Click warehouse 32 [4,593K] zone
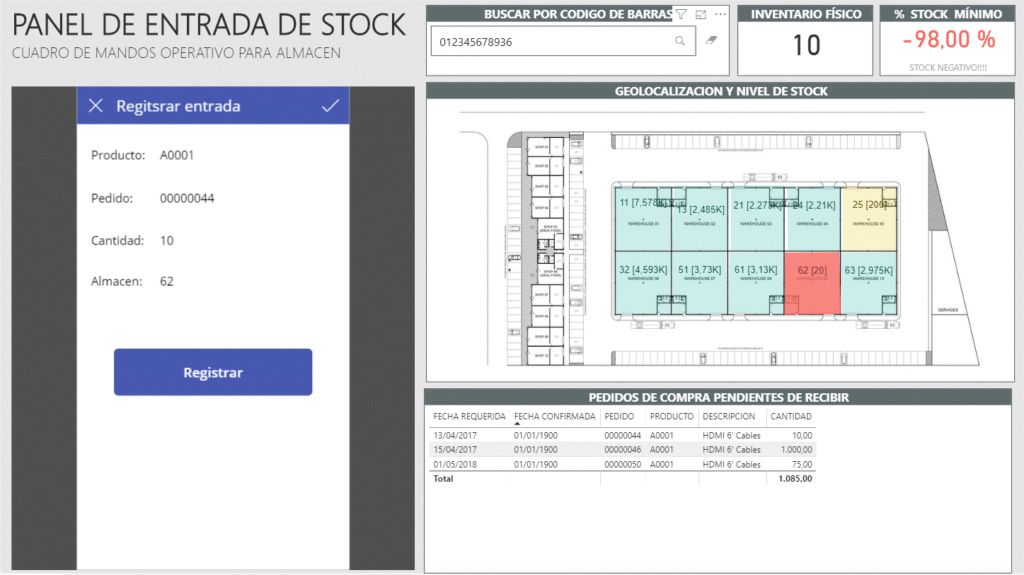Viewport: 1024px width, 575px height. pos(643,283)
